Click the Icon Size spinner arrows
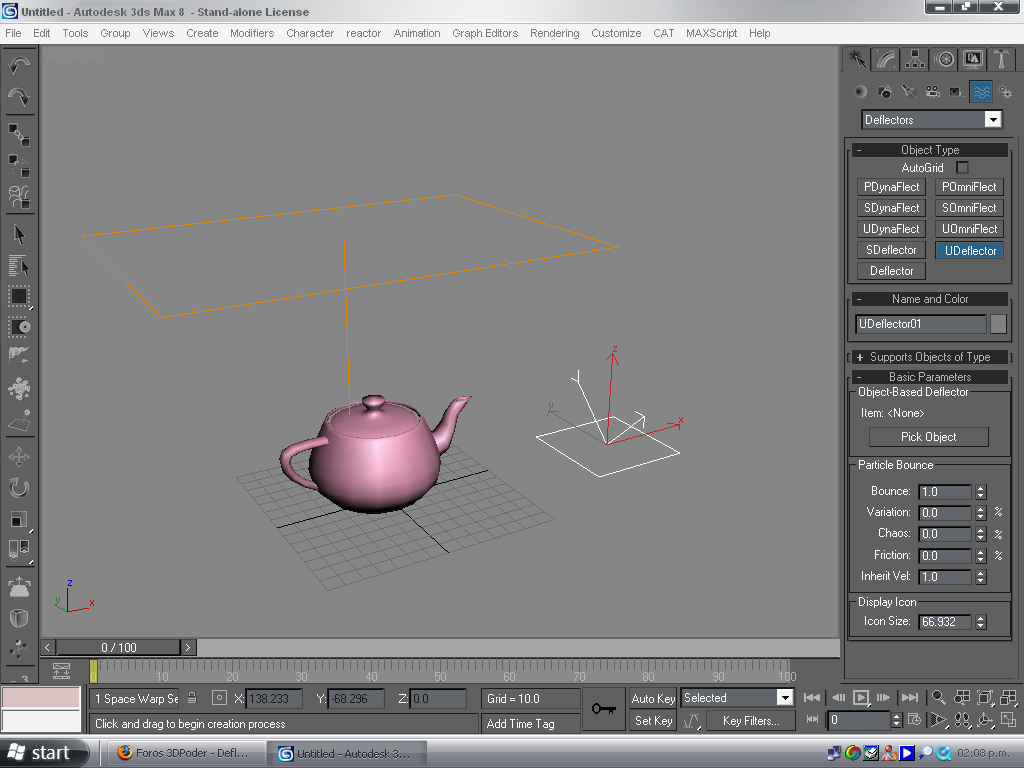This screenshot has height=768, width=1024. pos(980,622)
